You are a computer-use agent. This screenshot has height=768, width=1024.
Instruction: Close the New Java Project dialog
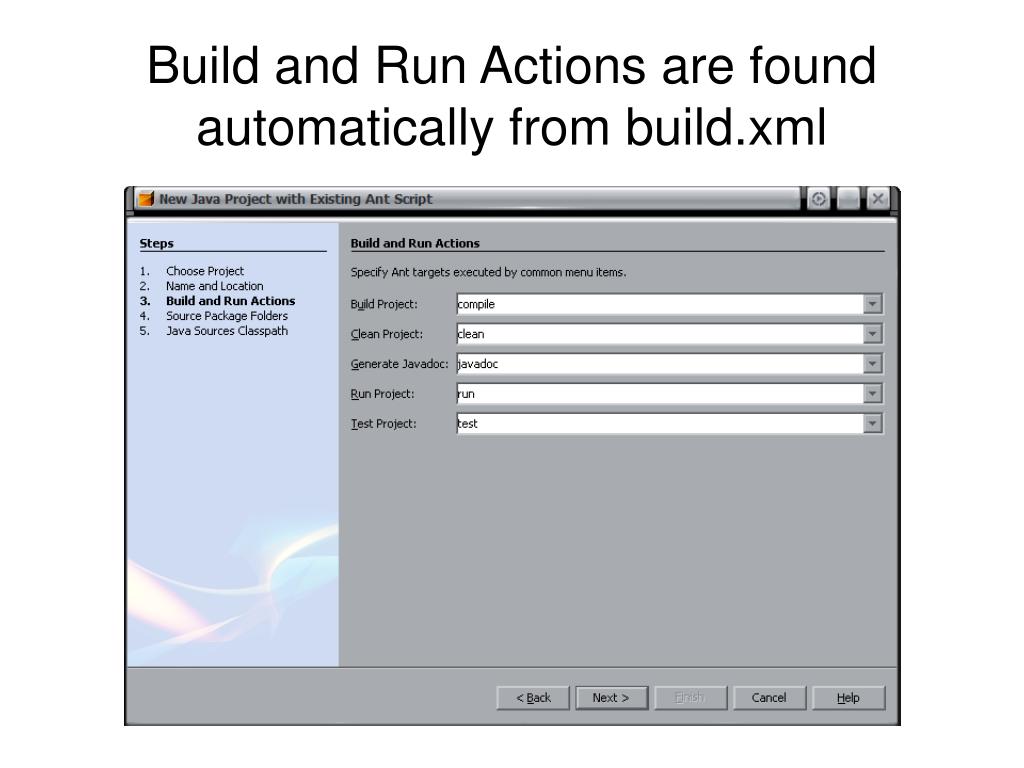pos(878,199)
